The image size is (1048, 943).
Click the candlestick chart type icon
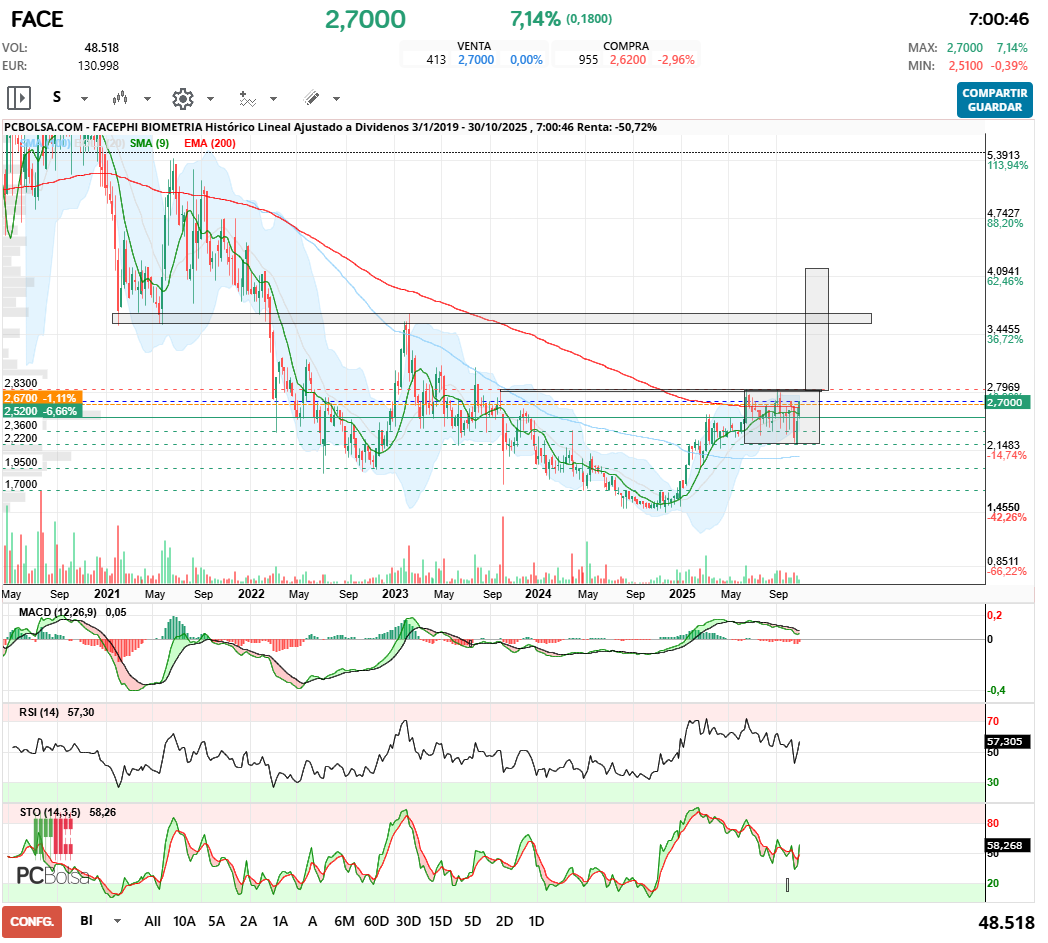click(121, 98)
